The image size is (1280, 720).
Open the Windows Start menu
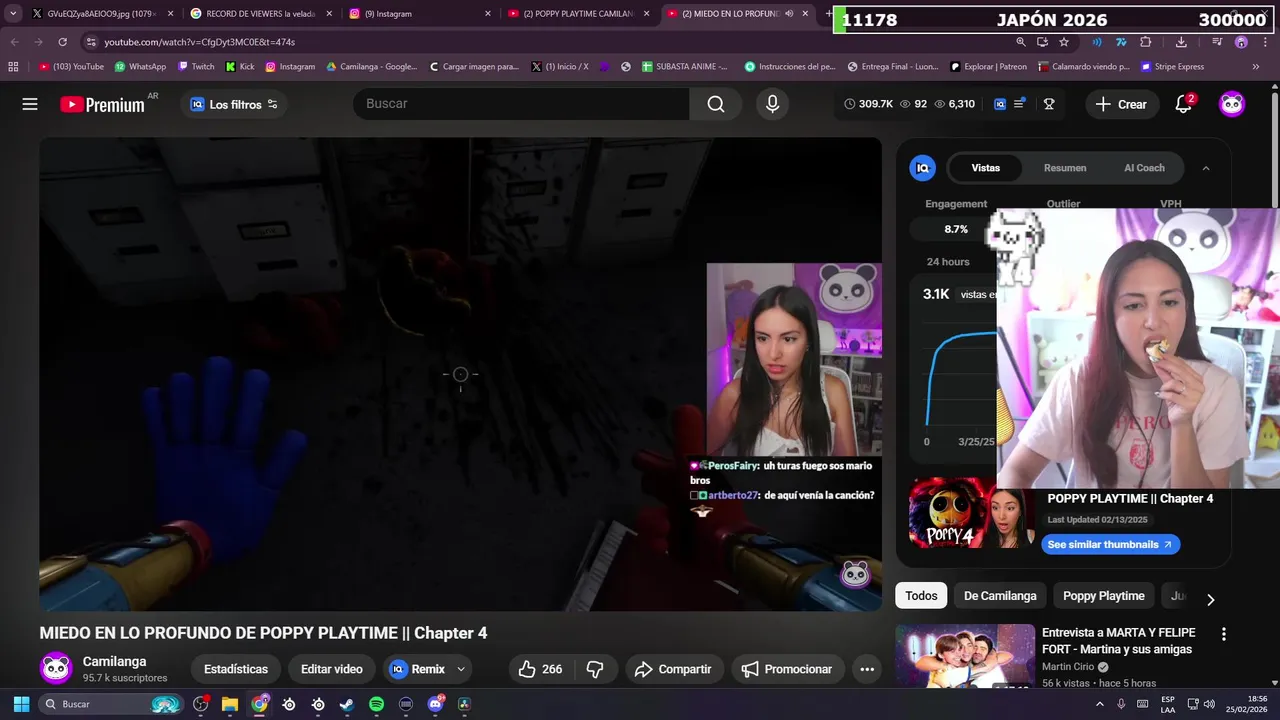(x=21, y=704)
